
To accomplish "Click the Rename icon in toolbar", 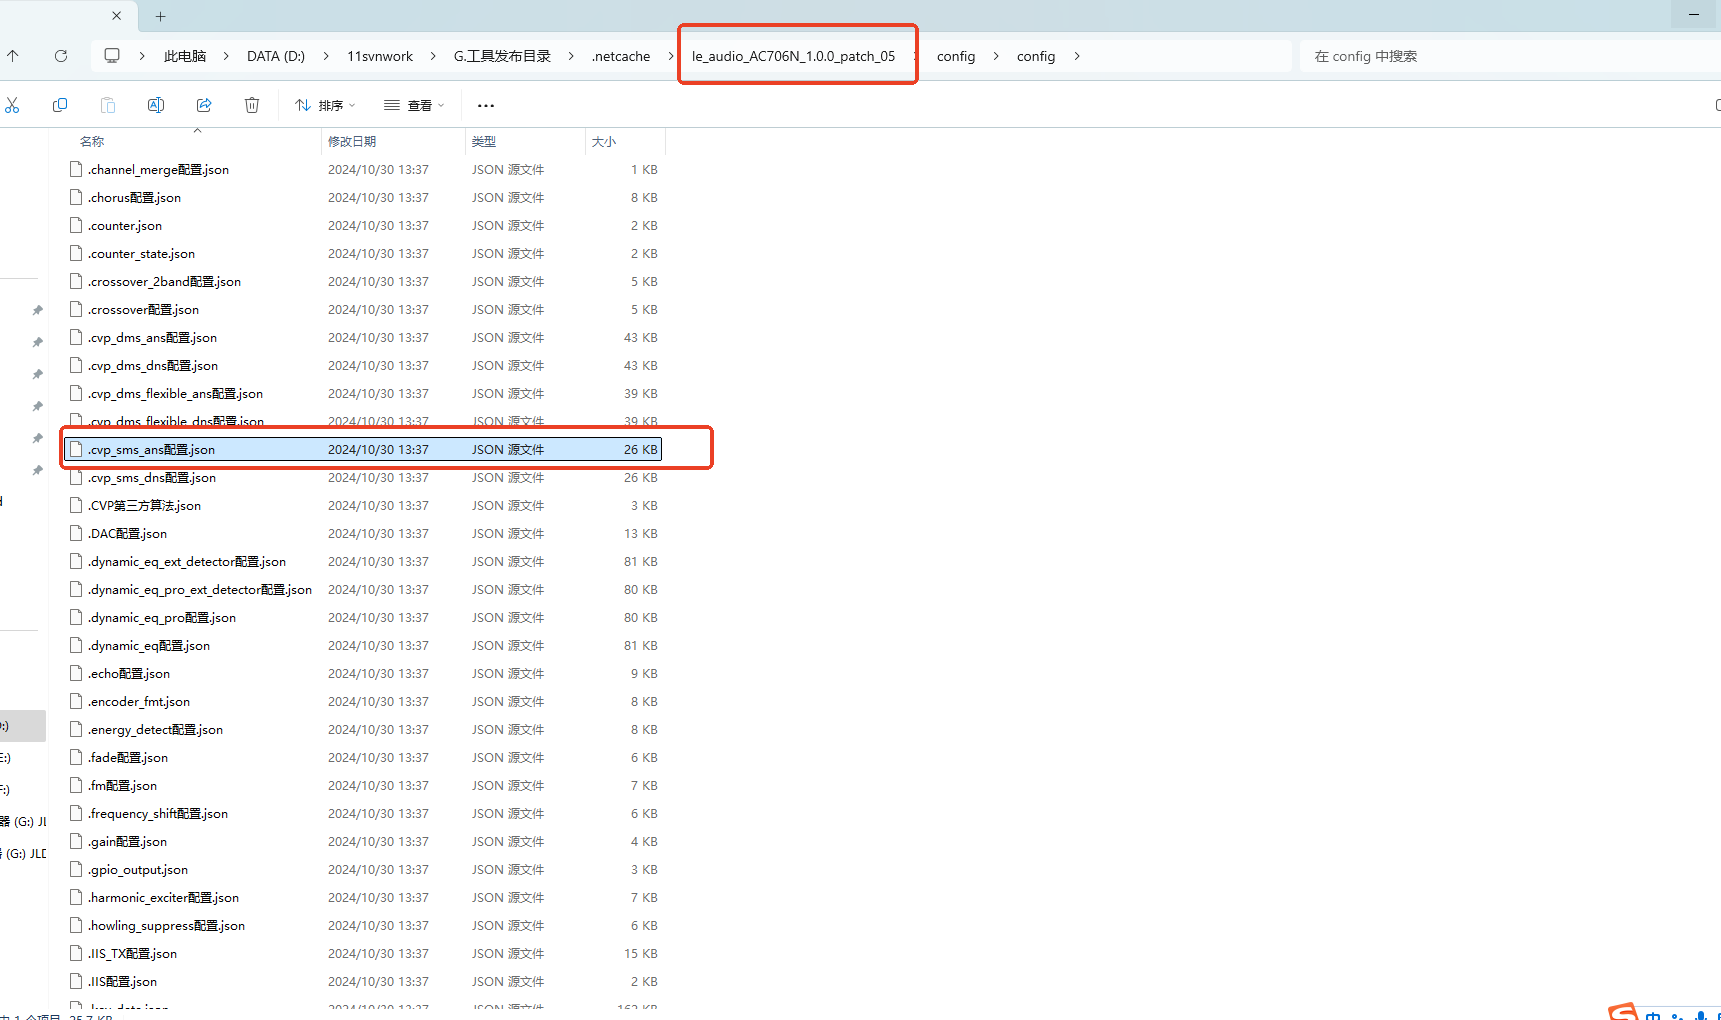I will (156, 105).
